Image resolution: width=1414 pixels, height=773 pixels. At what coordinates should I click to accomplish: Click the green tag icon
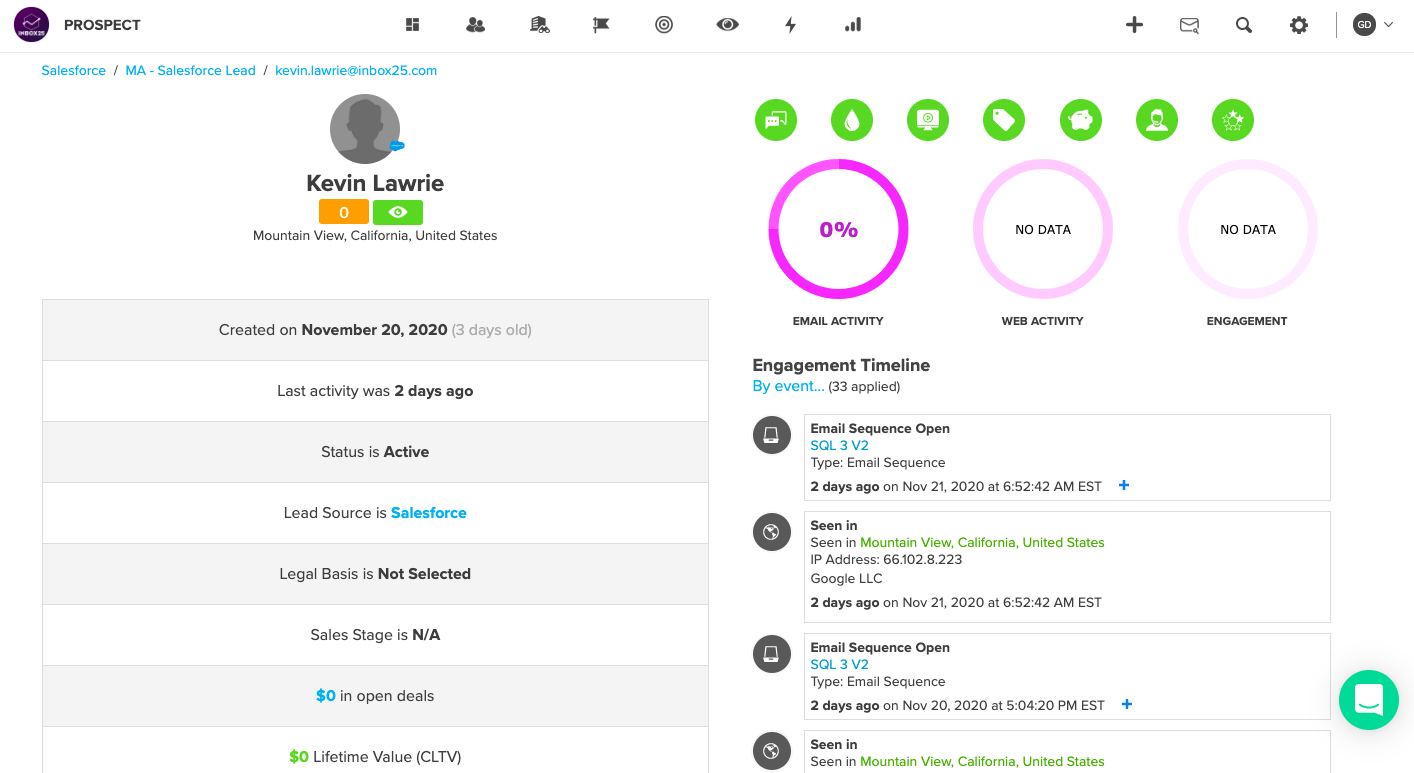pos(1004,121)
